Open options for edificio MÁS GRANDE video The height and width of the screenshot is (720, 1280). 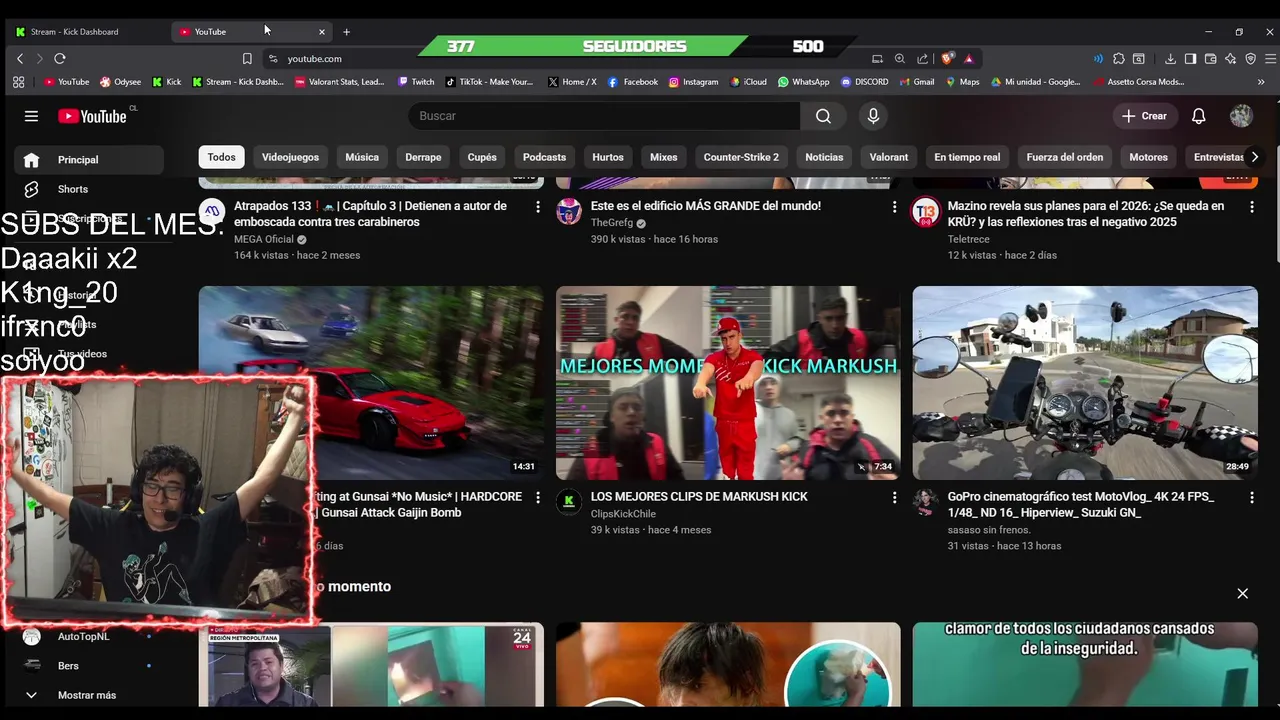[894, 207]
